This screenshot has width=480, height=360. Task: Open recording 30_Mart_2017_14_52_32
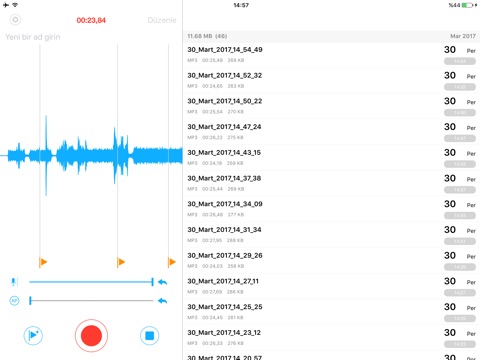pos(331,80)
